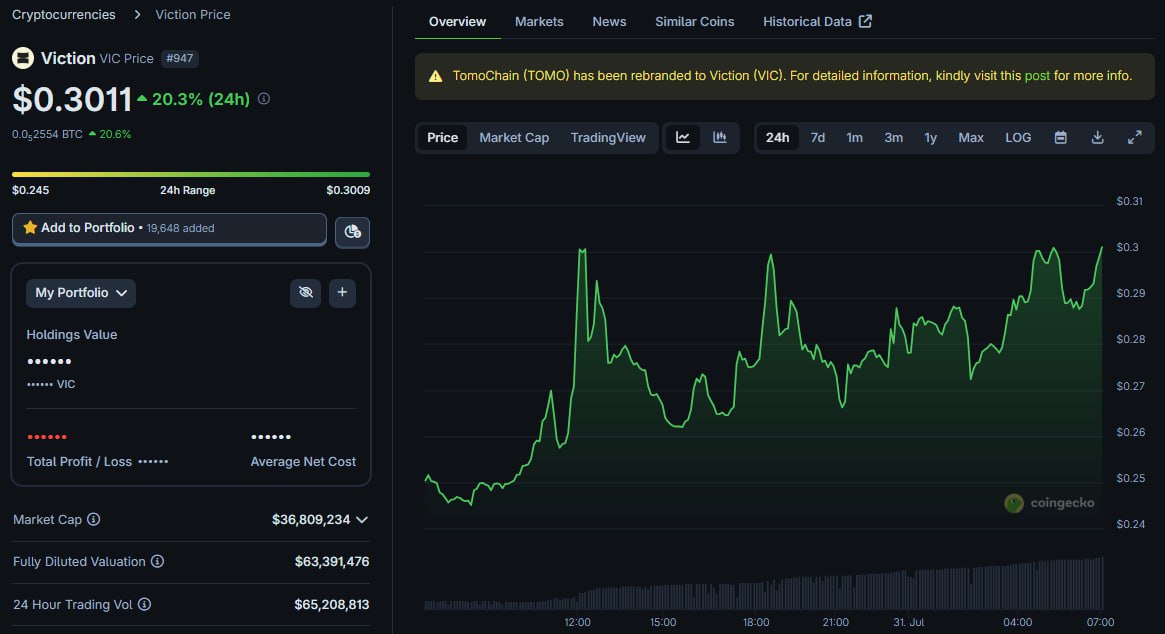Open the Similar Coins tab
The width and height of the screenshot is (1165, 634).
click(694, 22)
